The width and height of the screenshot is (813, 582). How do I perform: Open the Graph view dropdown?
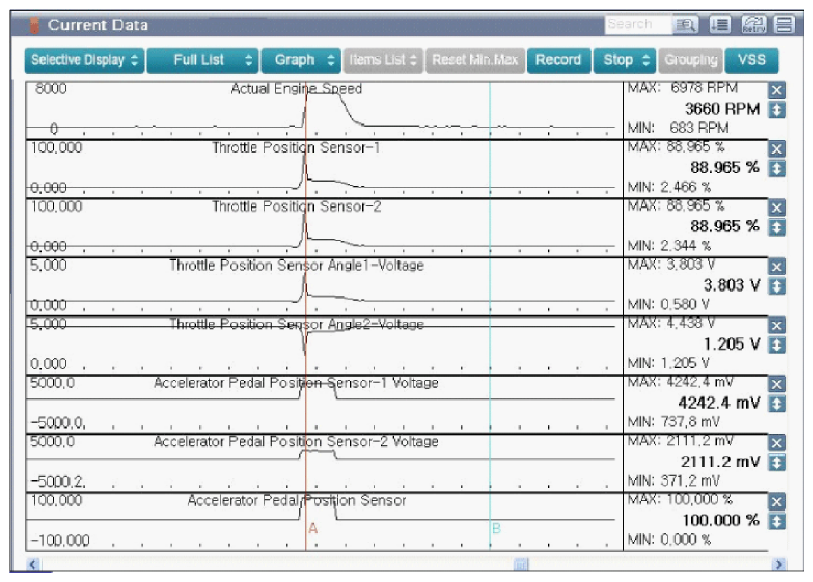click(301, 60)
